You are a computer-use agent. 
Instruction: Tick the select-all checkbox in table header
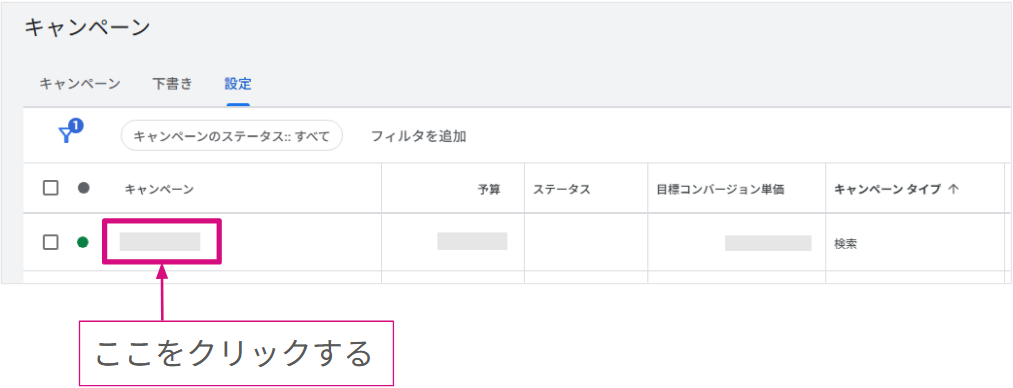tap(50, 189)
